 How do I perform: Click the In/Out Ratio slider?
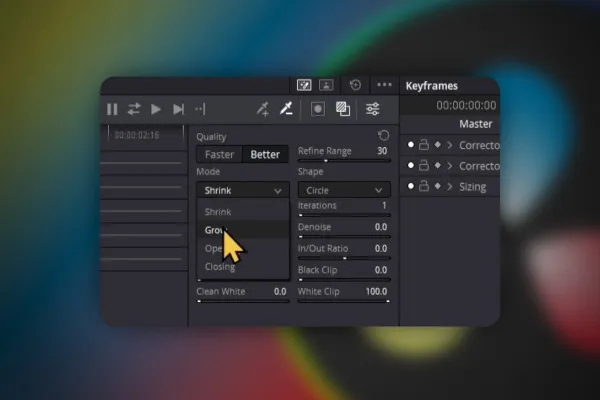tap(344, 258)
